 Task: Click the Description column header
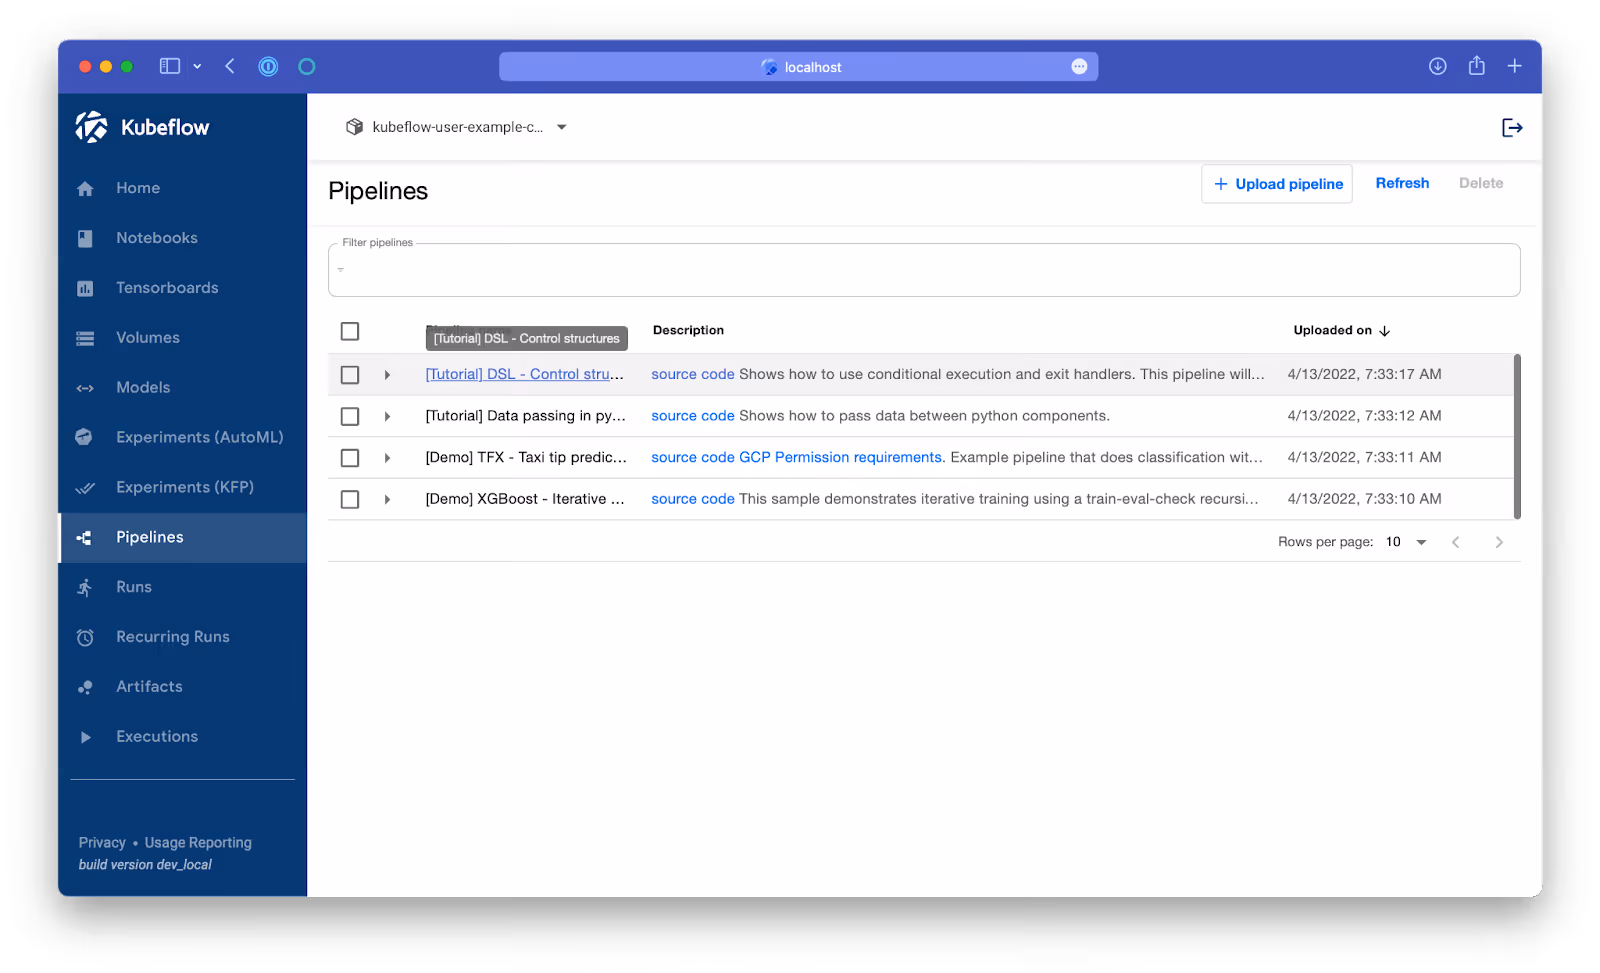688,331
